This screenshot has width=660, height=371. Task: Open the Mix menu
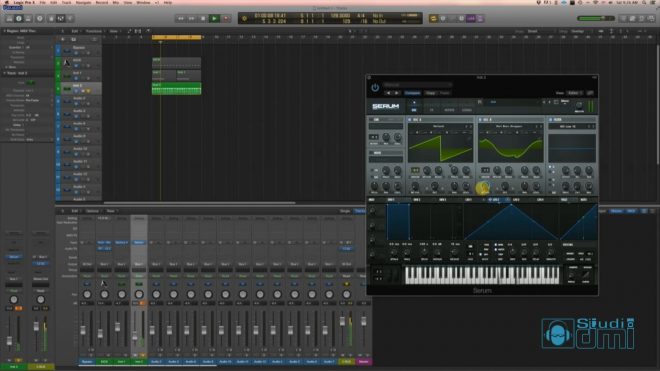click(116, 3)
